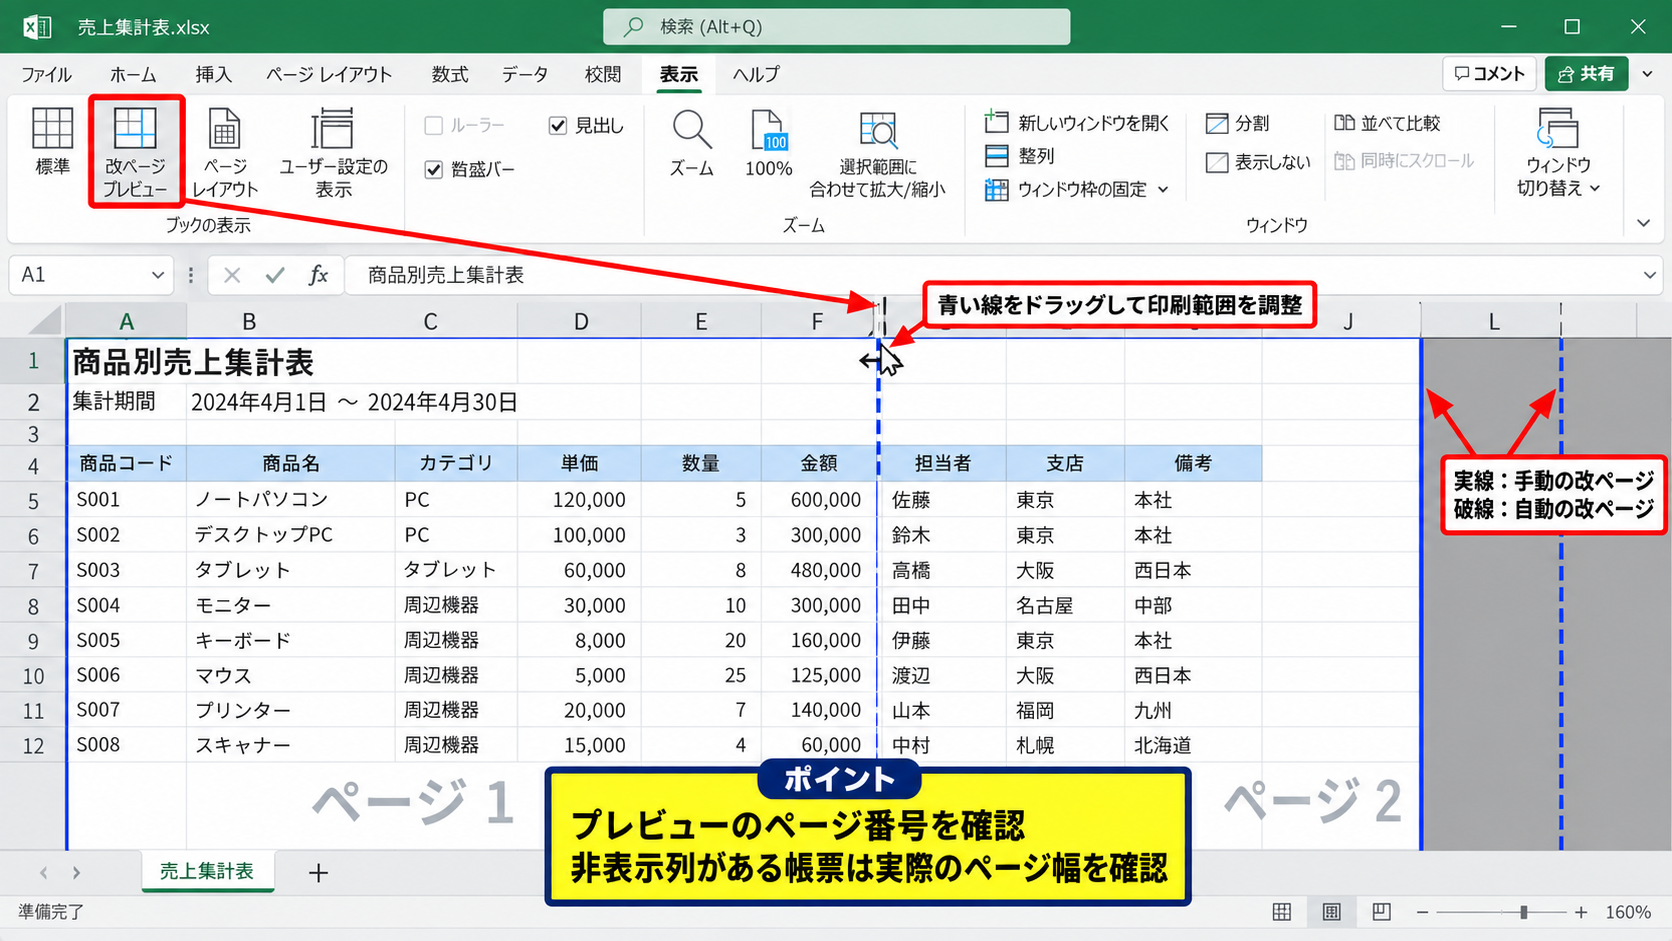Zoom to fit the selected range
The width and height of the screenshot is (1672, 941).
pos(877,154)
